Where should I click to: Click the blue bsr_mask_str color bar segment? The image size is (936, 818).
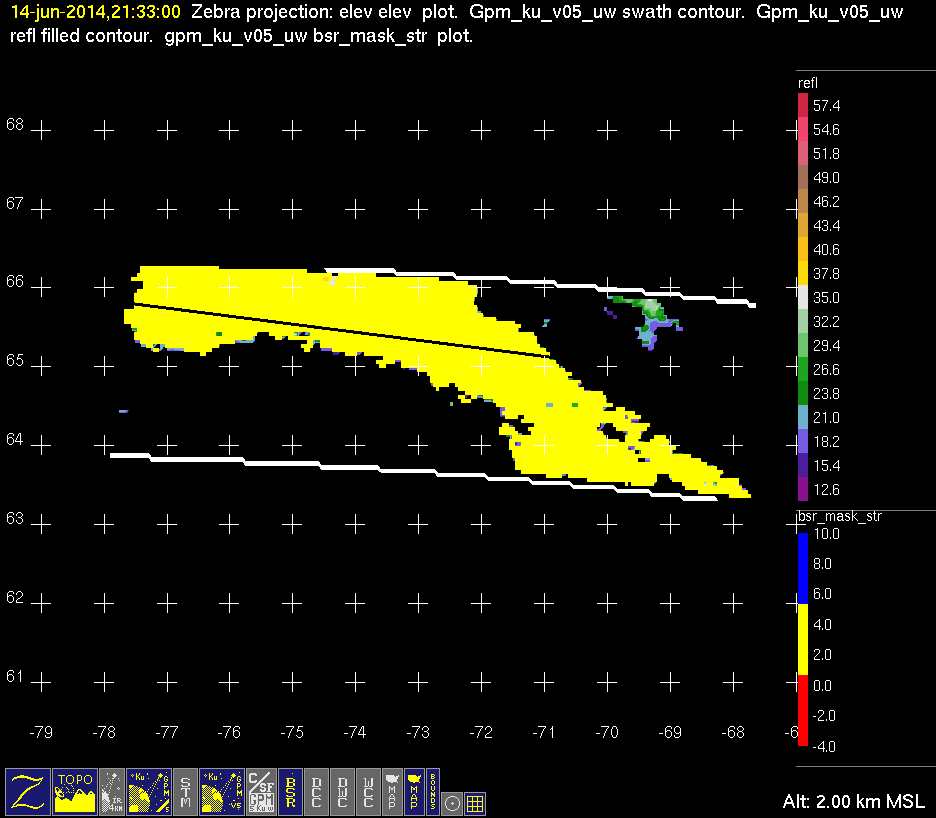[x=802, y=569]
